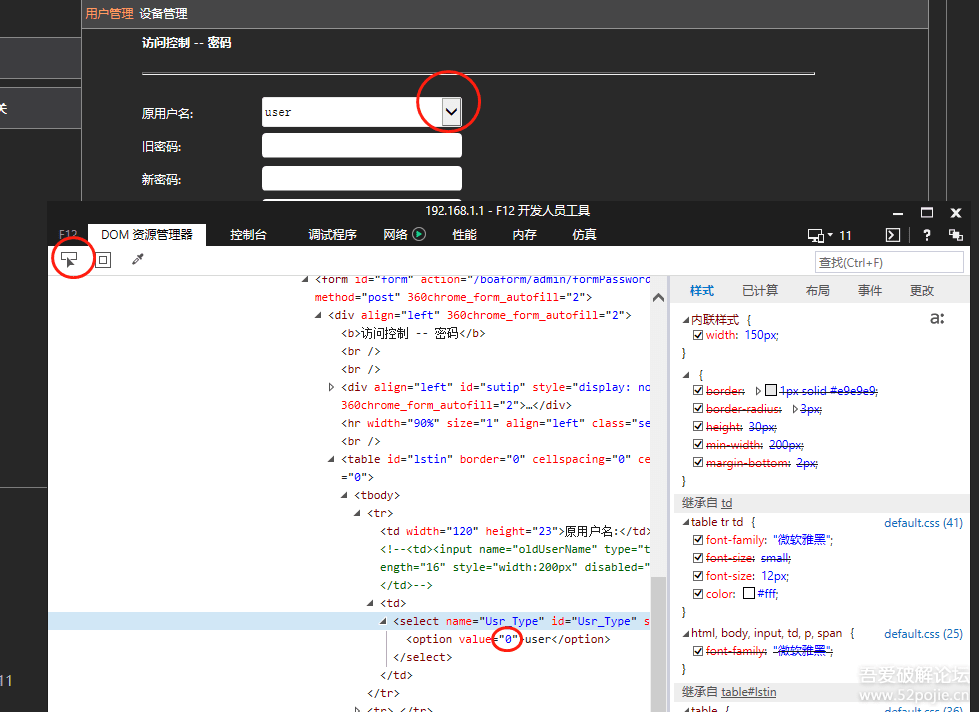Select the td width 120 原用户名 node
979x712 pixels.
click(x=515, y=532)
